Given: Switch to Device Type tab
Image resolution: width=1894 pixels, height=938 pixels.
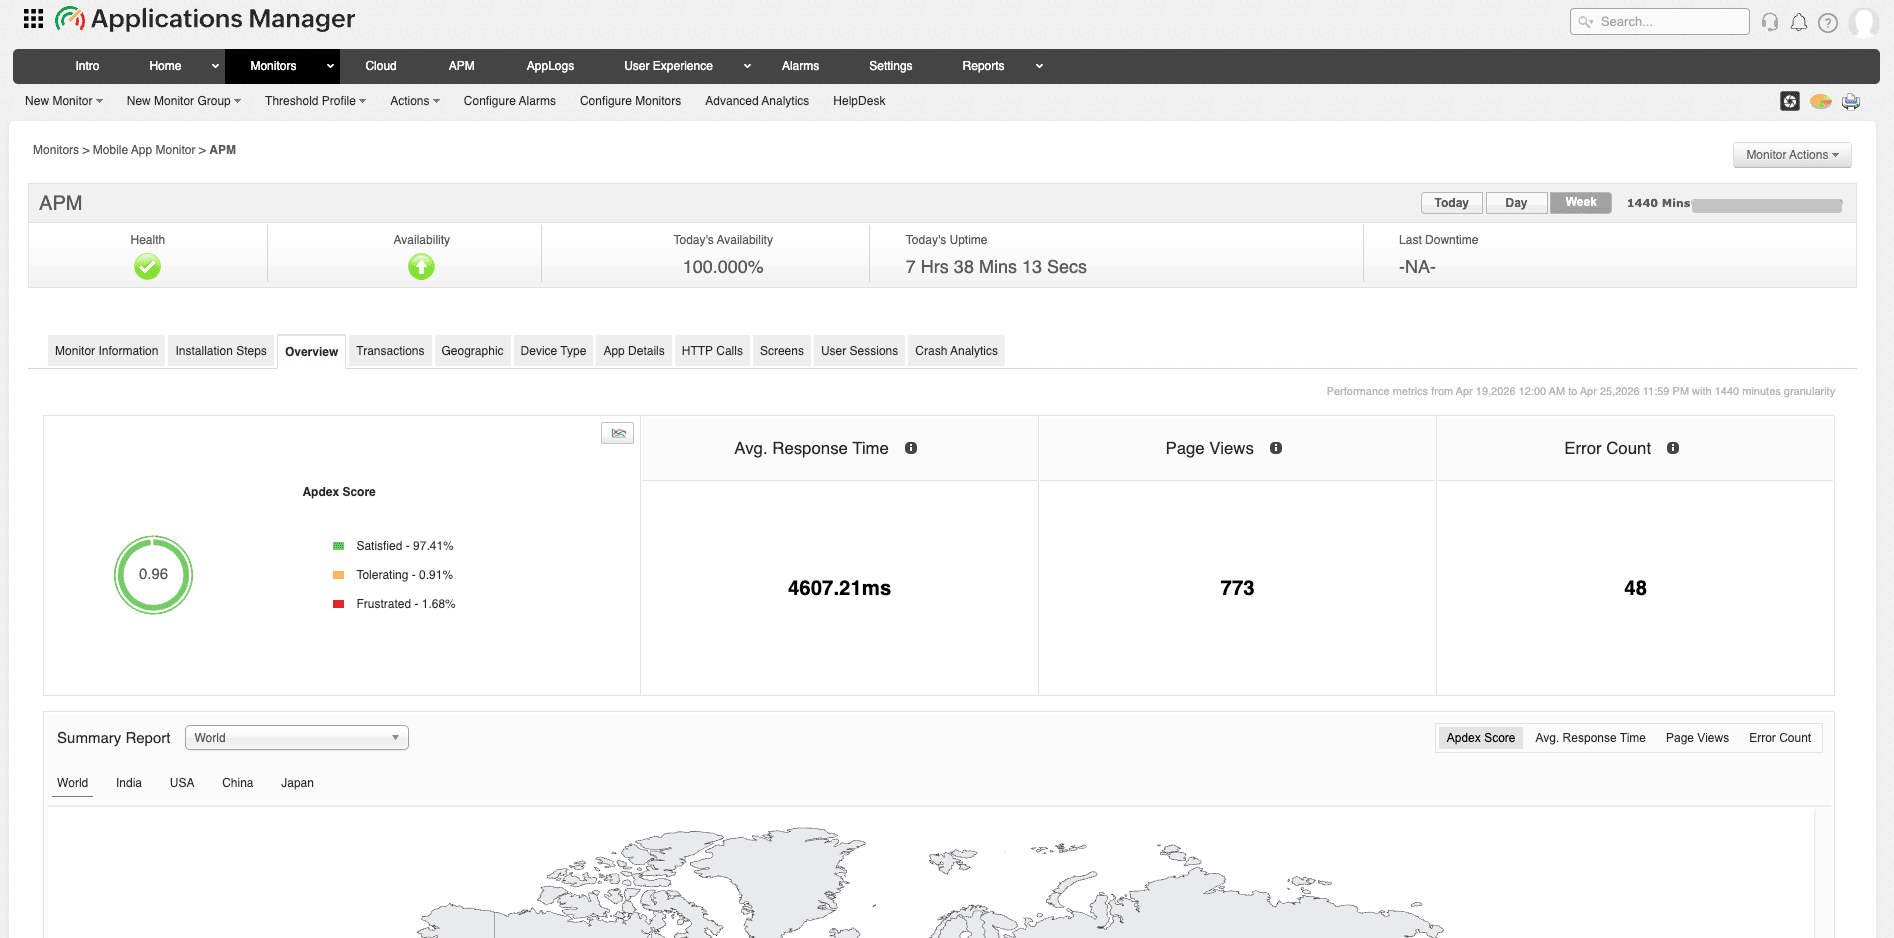Looking at the screenshot, I should tap(553, 351).
